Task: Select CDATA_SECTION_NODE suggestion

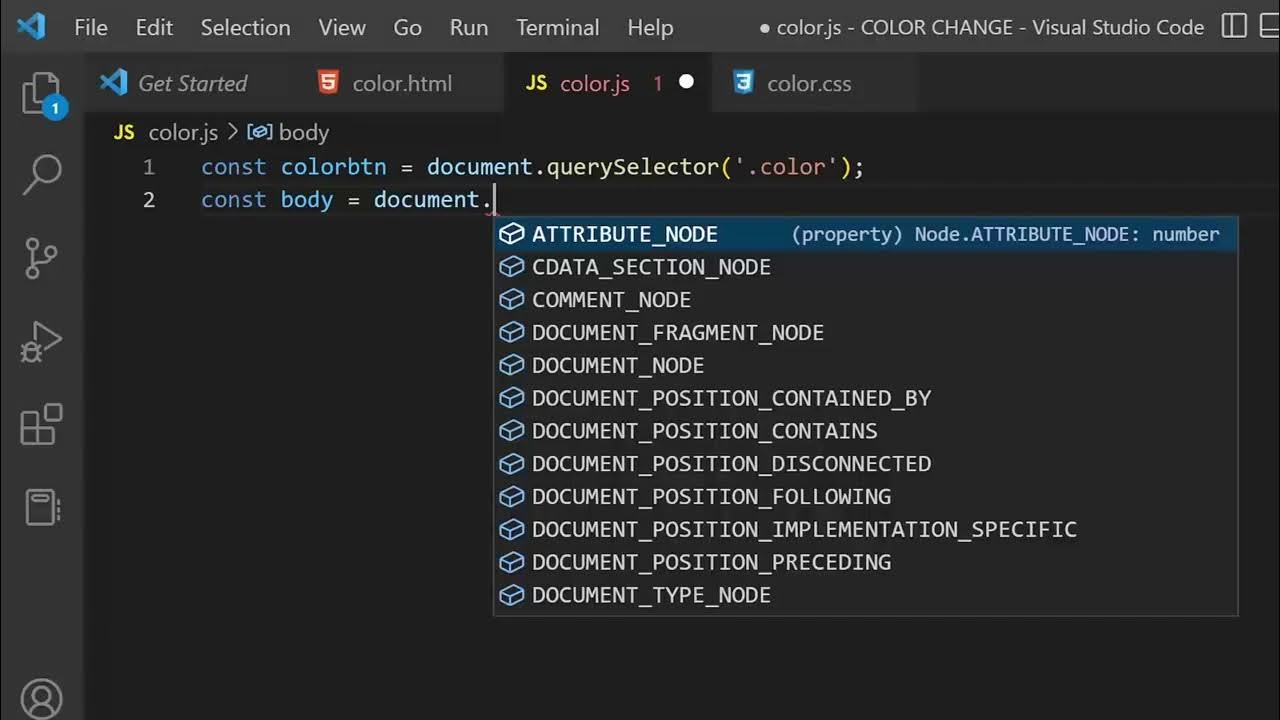Action: click(x=866, y=267)
